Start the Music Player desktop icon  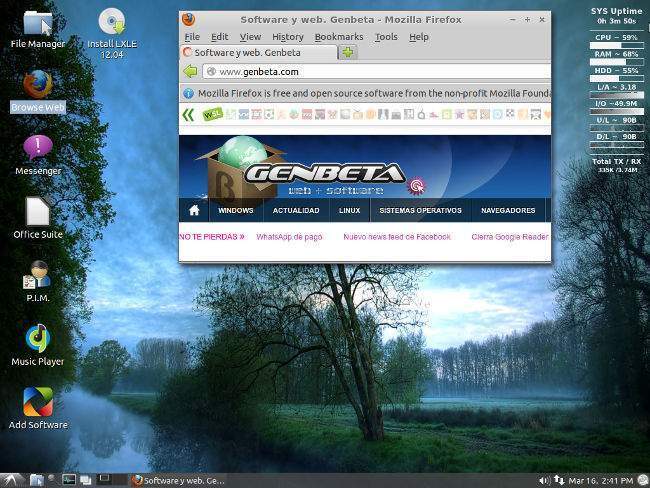point(37,339)
